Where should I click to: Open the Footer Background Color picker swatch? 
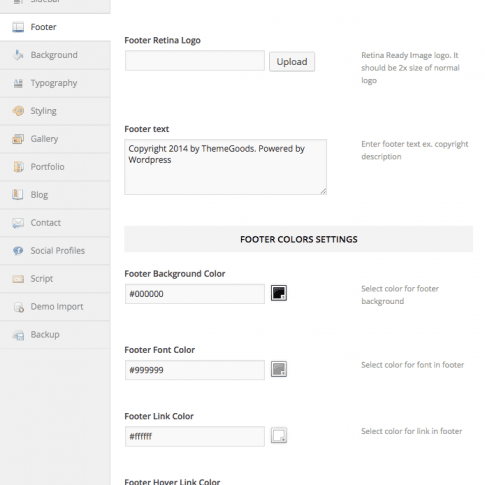click(x=279, y=293)
